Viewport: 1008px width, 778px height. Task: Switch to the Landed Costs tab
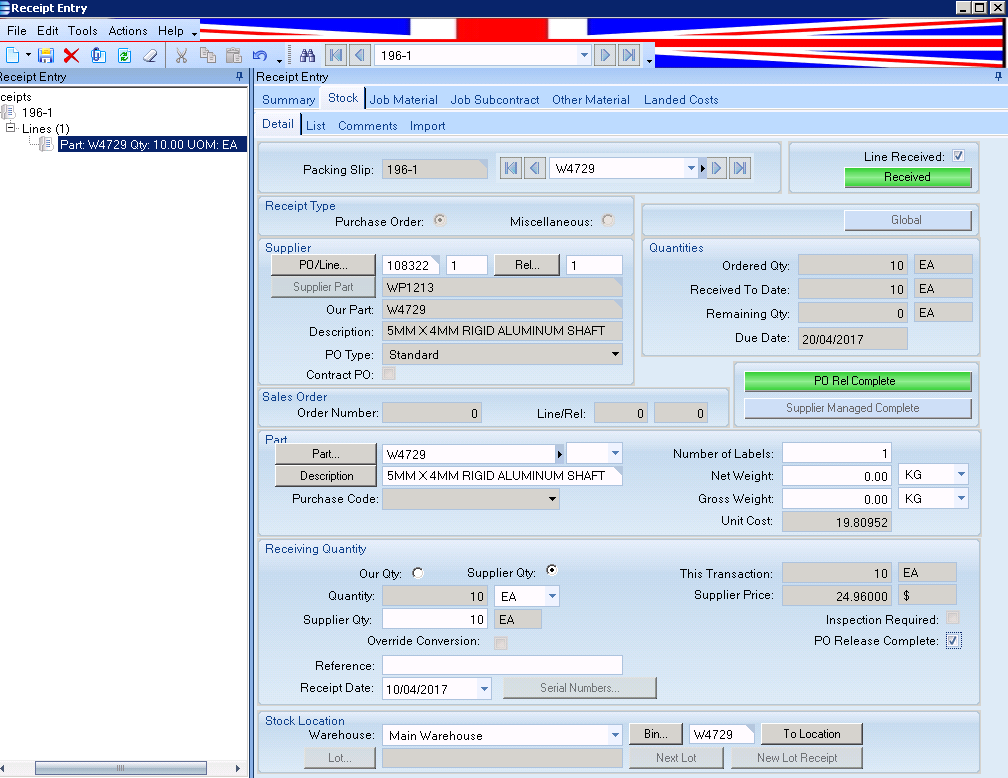[x=681, y=100]
